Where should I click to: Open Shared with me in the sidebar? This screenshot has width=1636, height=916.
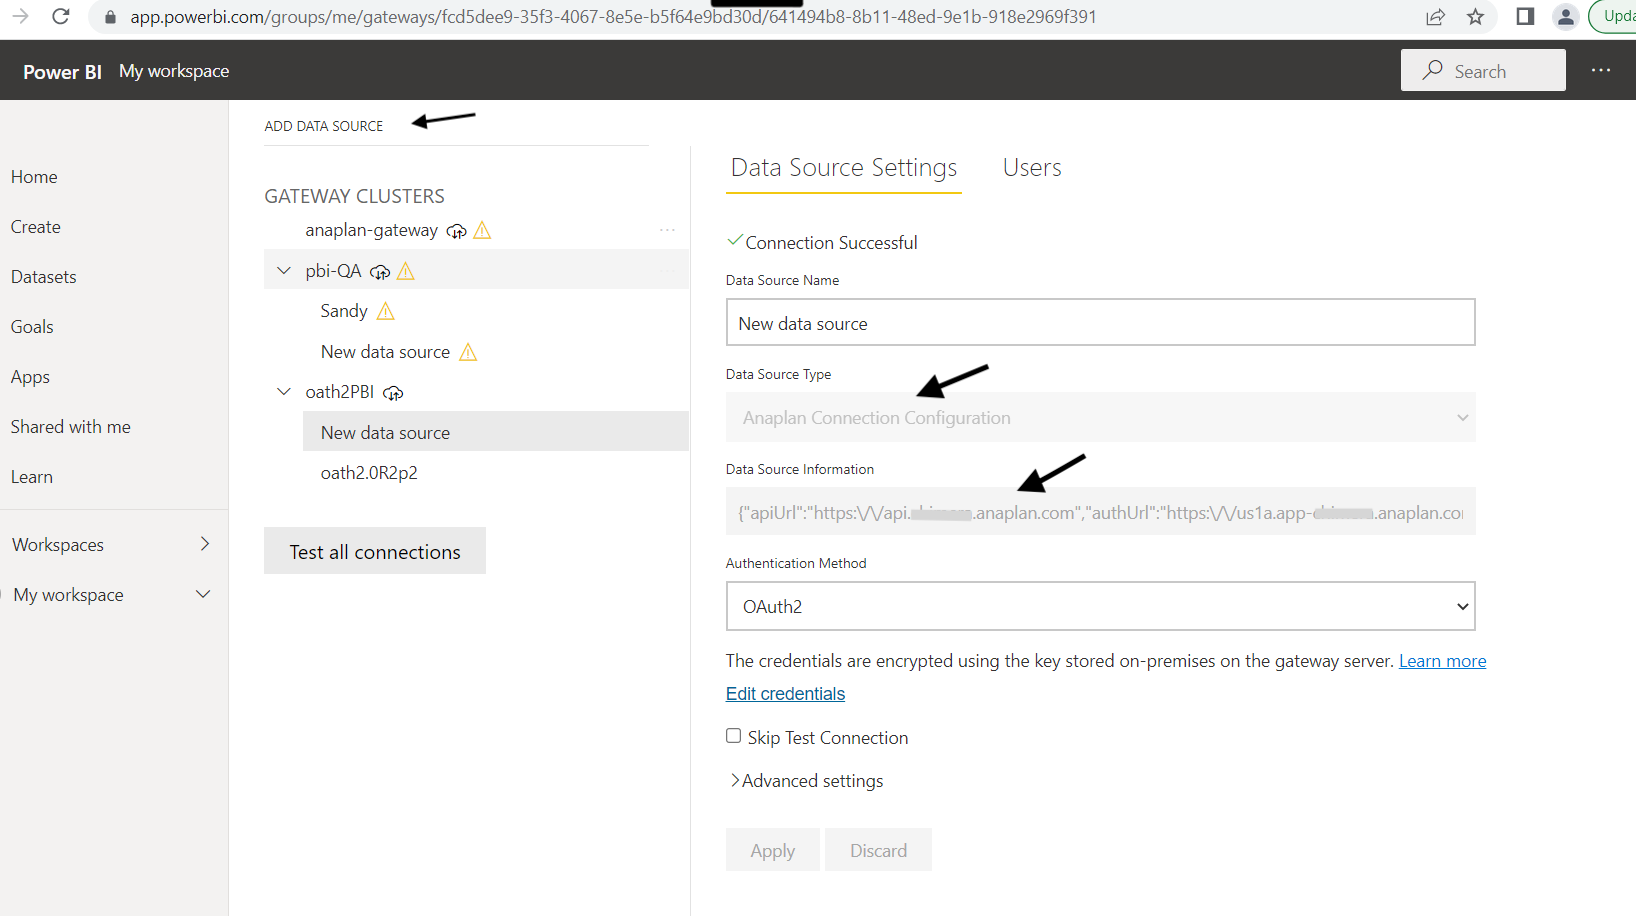click(x=71, y=427)
